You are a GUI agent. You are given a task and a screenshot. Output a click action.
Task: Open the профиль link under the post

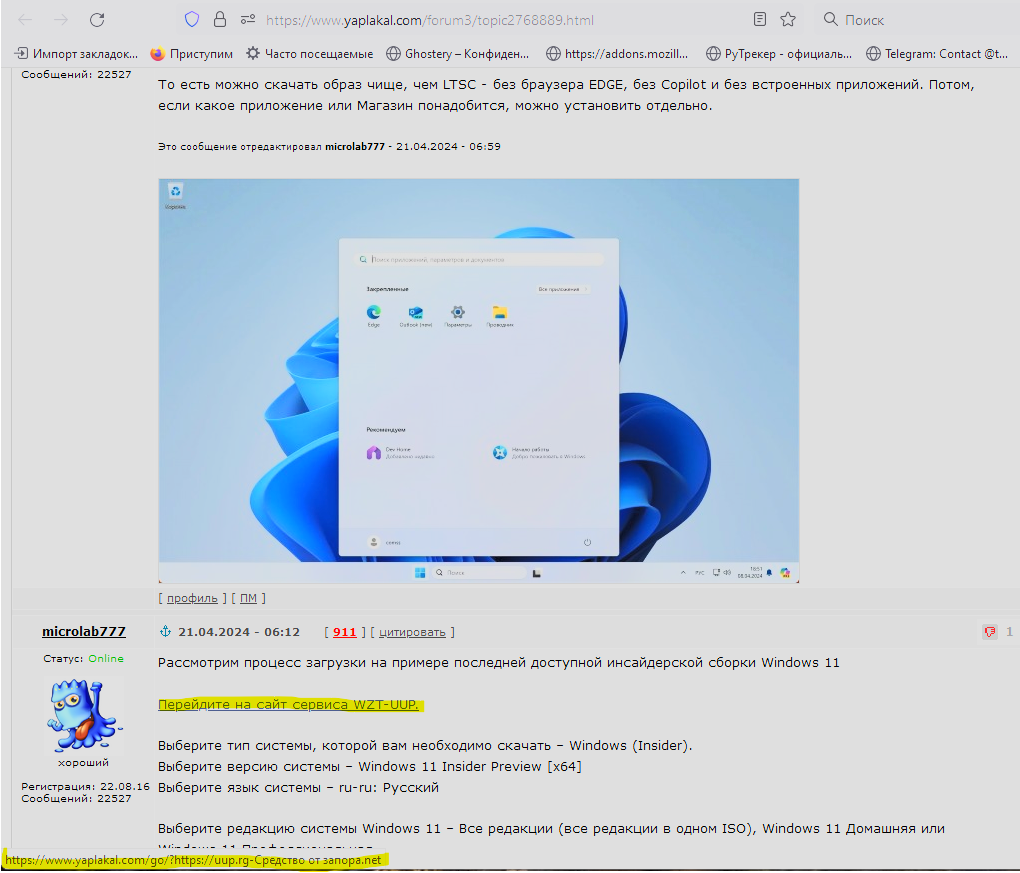coord(192,598)
